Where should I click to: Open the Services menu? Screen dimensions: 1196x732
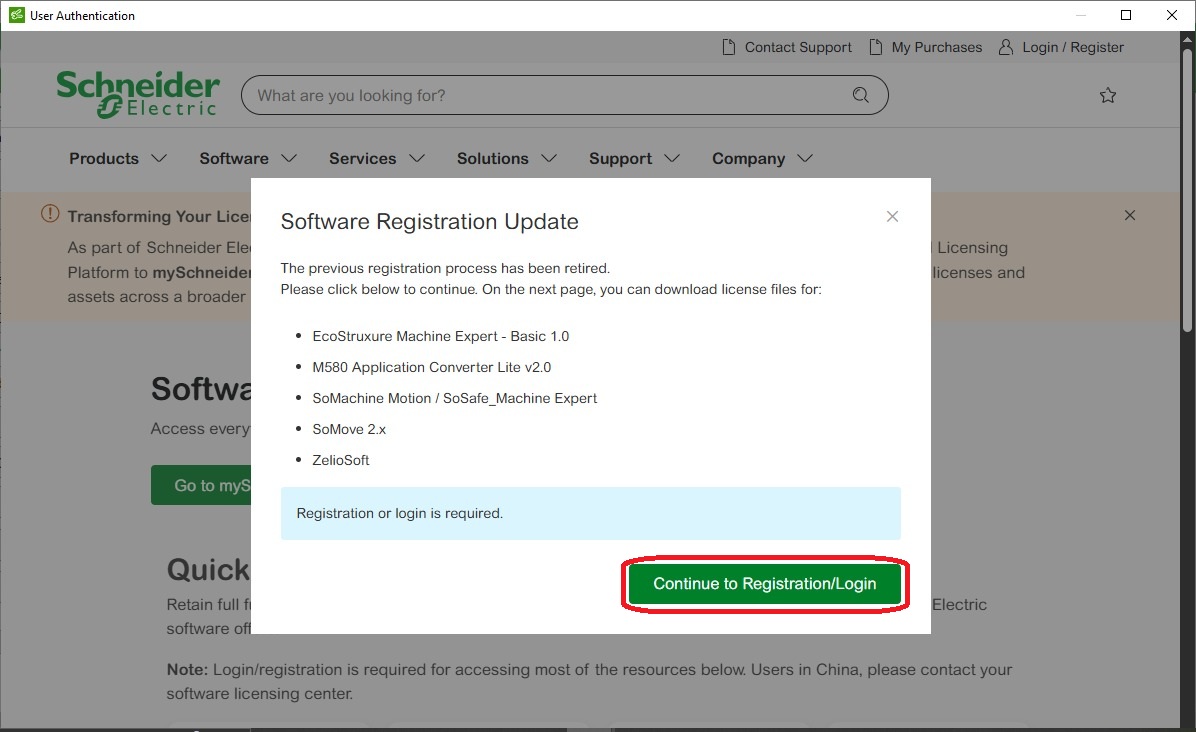(x=362, y=159)
